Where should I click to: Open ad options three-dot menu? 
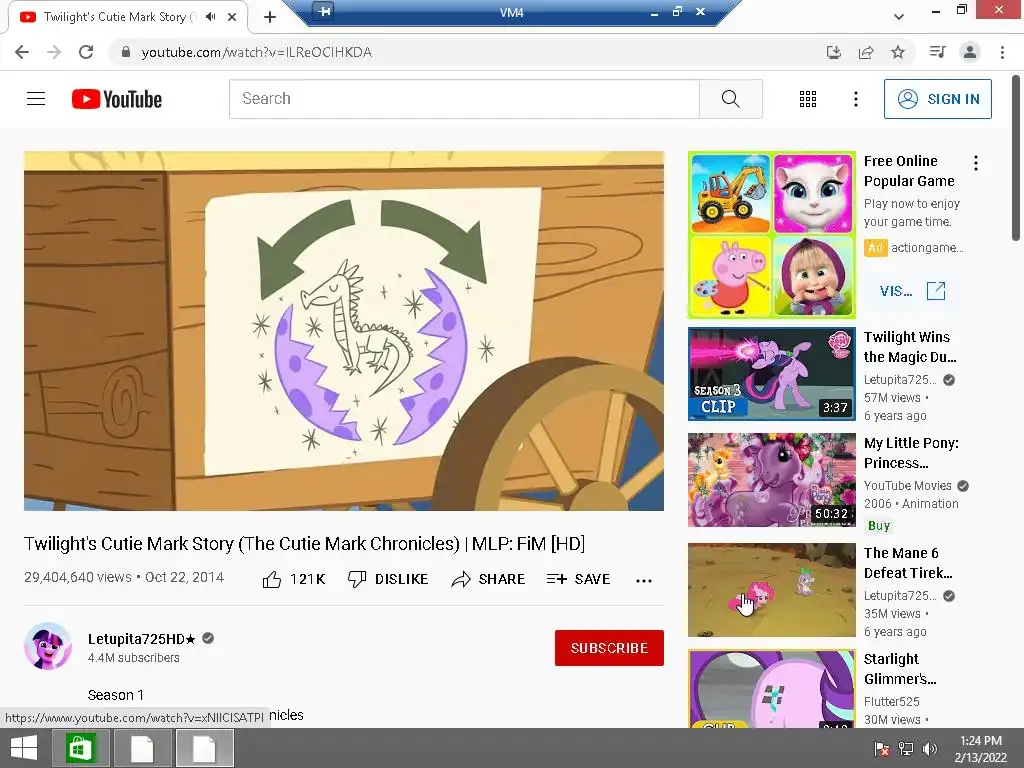[x=976, y=163]
